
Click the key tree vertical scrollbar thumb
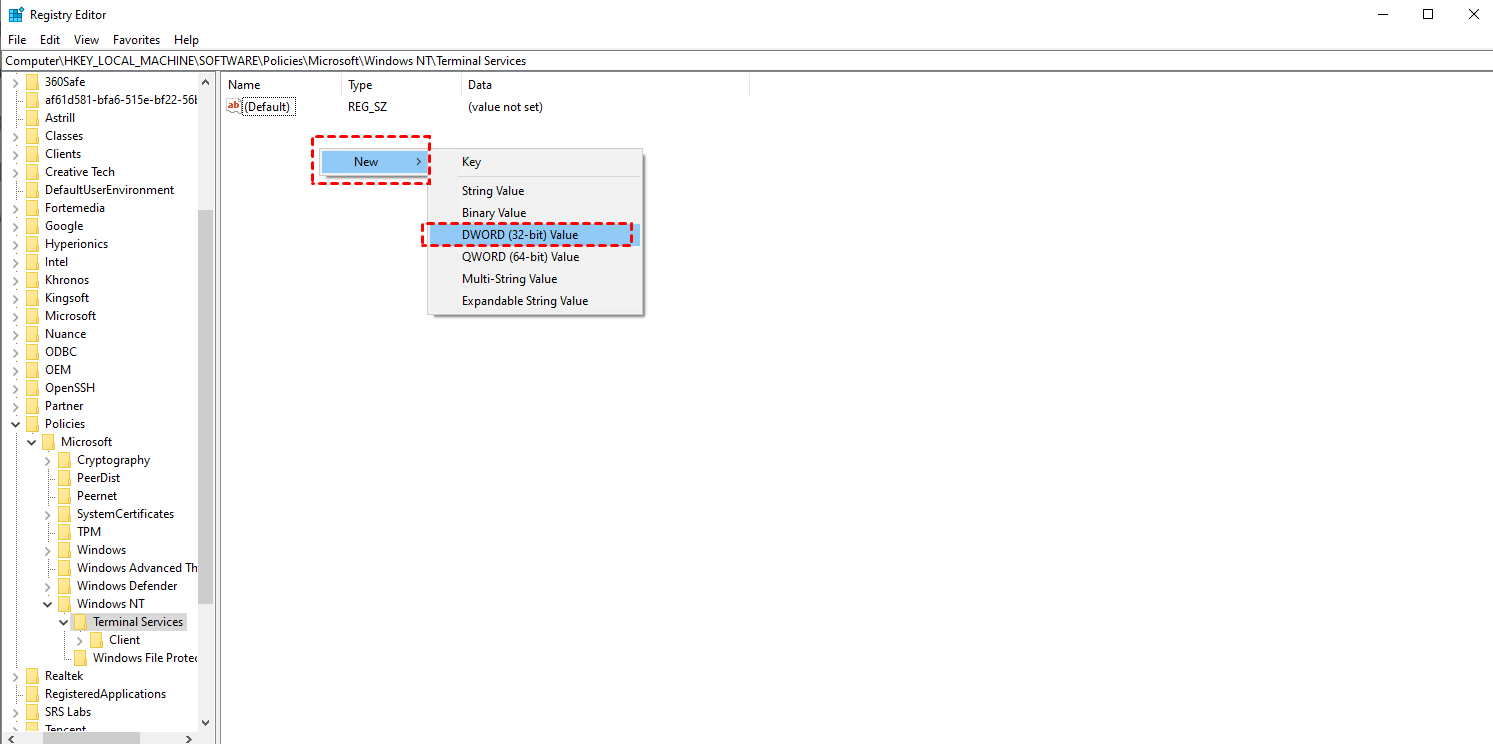click(x=206, y=407)
